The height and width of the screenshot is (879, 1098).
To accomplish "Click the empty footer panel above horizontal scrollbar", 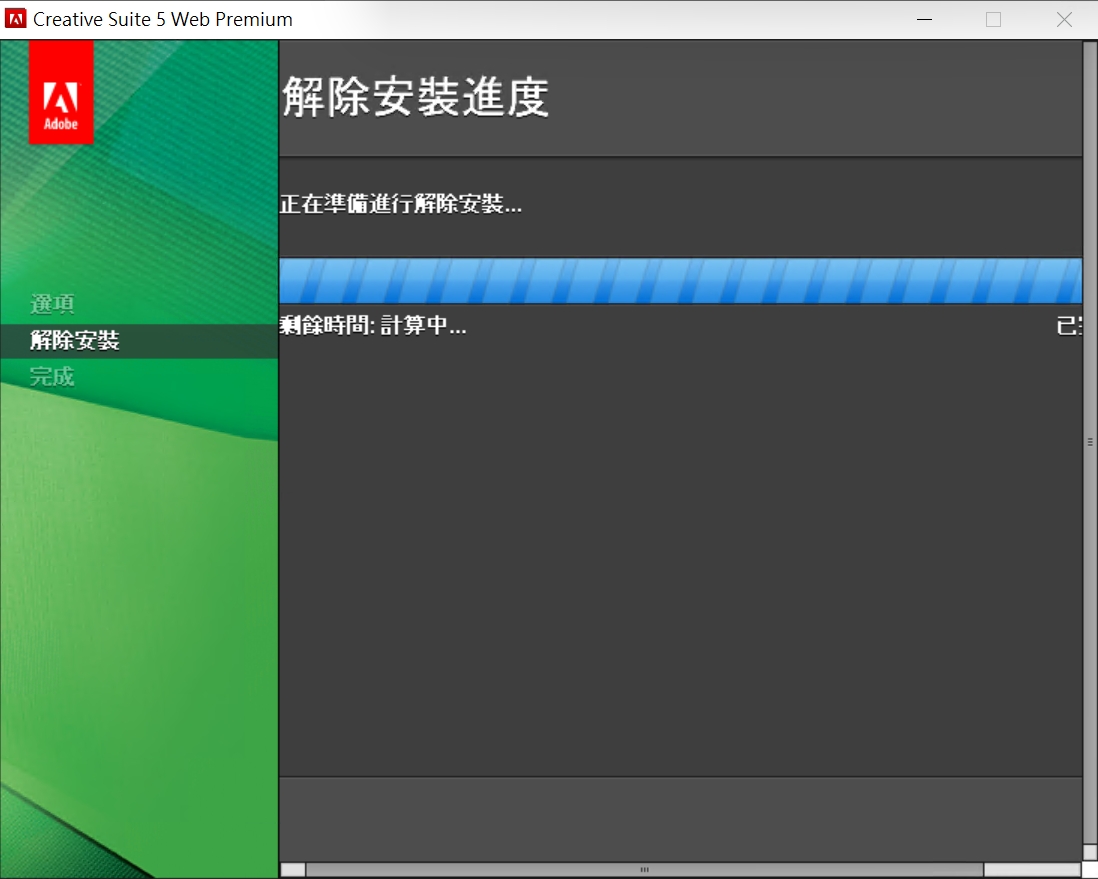I will tap(680, 818).
